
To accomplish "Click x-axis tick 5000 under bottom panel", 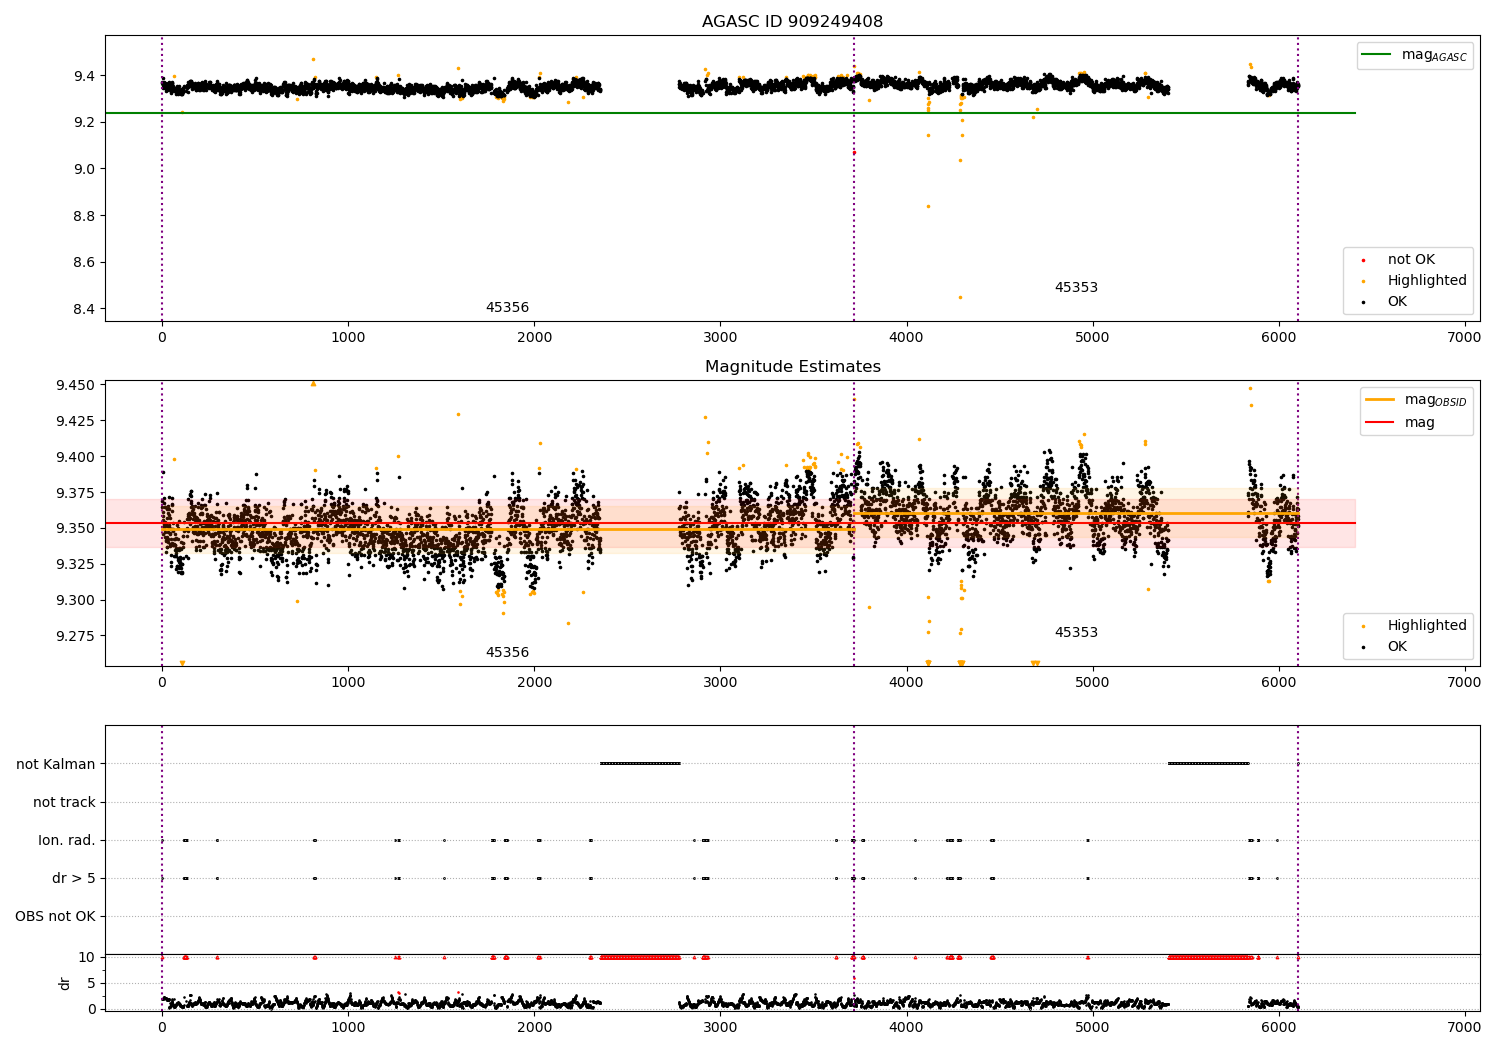I will pyautogui.click(x=1093, y=1028).
